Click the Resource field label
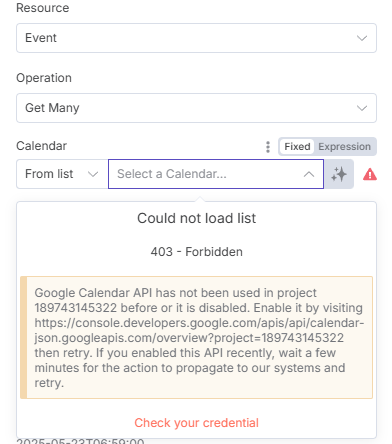This screenshot has width=392, height=444. point(43,8)
